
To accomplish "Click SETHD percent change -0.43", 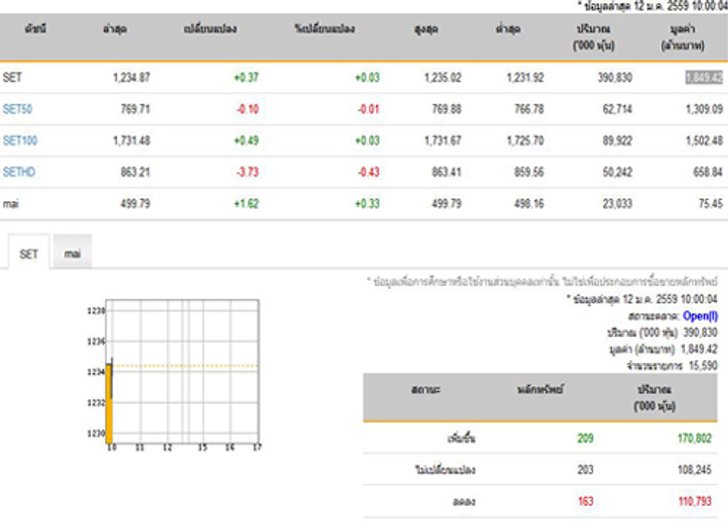I will click(368, 172).
